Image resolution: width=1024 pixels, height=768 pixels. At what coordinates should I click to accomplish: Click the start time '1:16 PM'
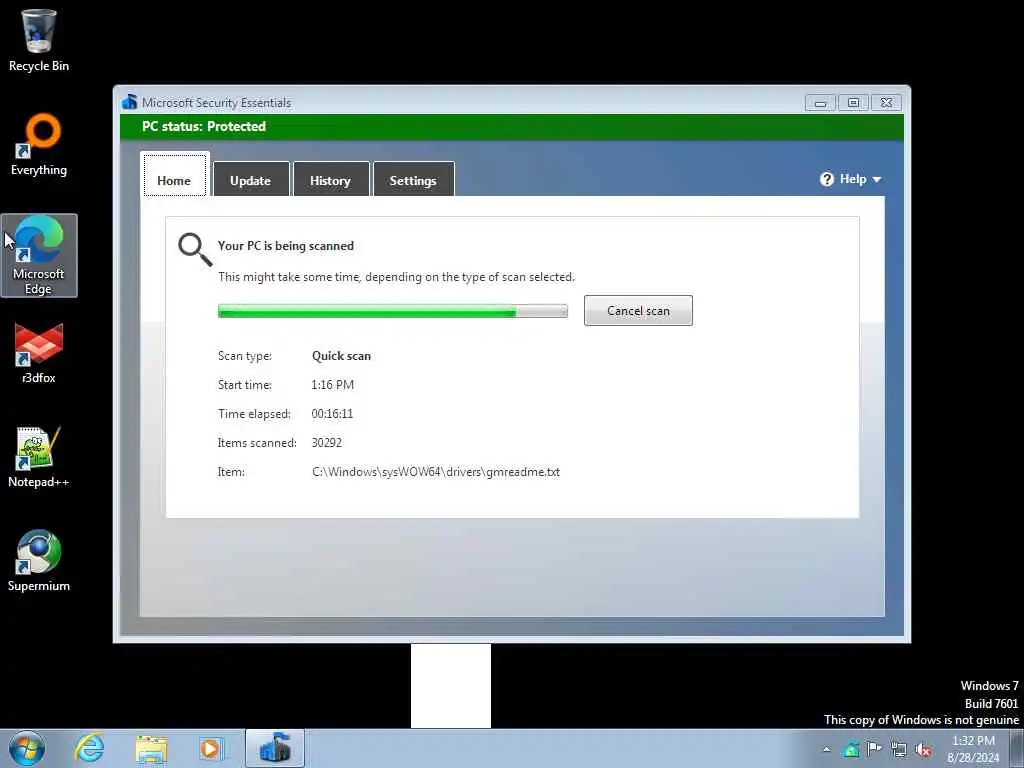point(332,385)
